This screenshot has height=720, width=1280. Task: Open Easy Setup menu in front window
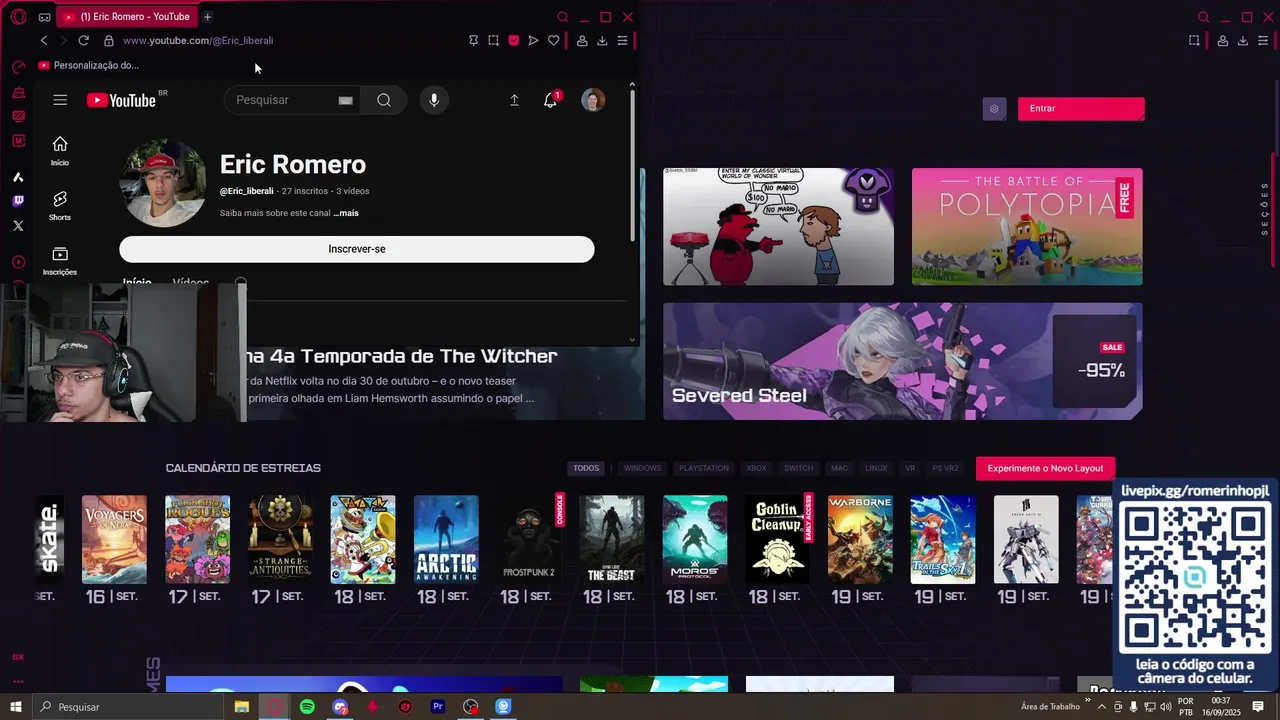click(x=622, y=41)
